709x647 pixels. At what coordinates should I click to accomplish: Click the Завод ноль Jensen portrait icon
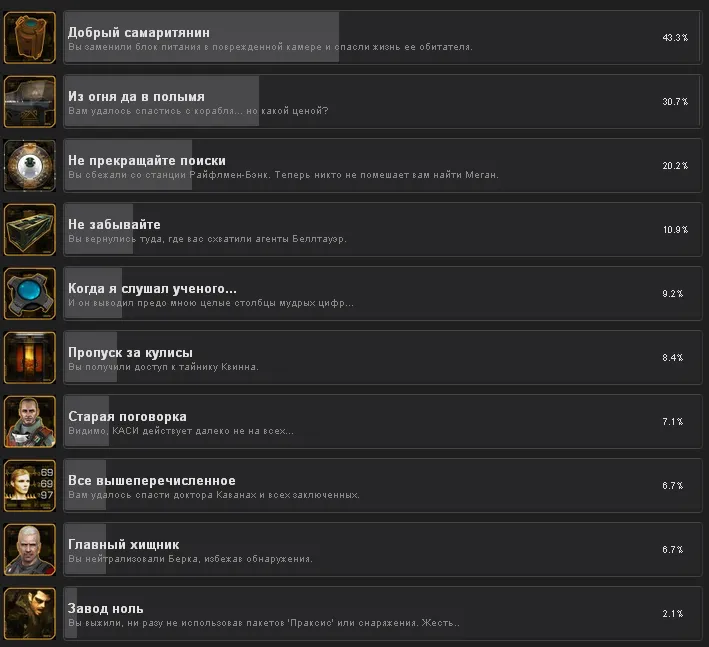[30, 614]
